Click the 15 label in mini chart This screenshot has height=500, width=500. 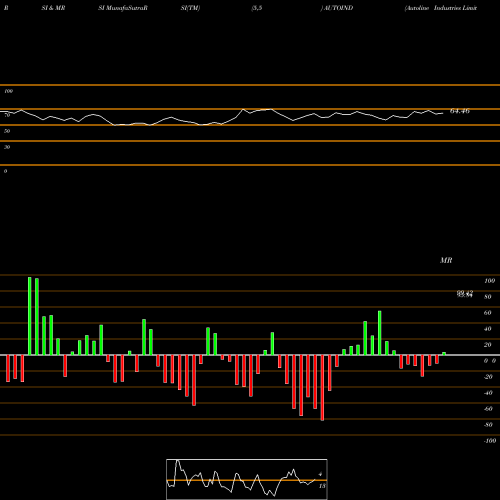(x=322, y=486)
